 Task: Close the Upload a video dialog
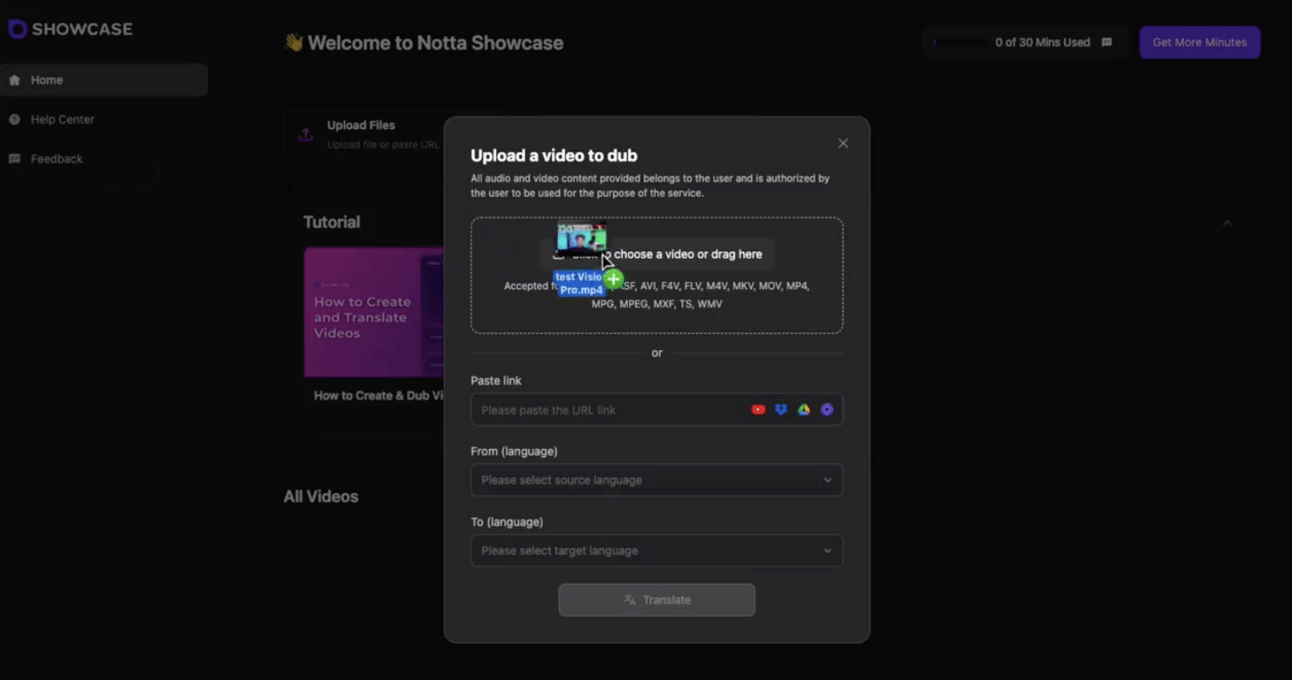click(x=843, y=143)
